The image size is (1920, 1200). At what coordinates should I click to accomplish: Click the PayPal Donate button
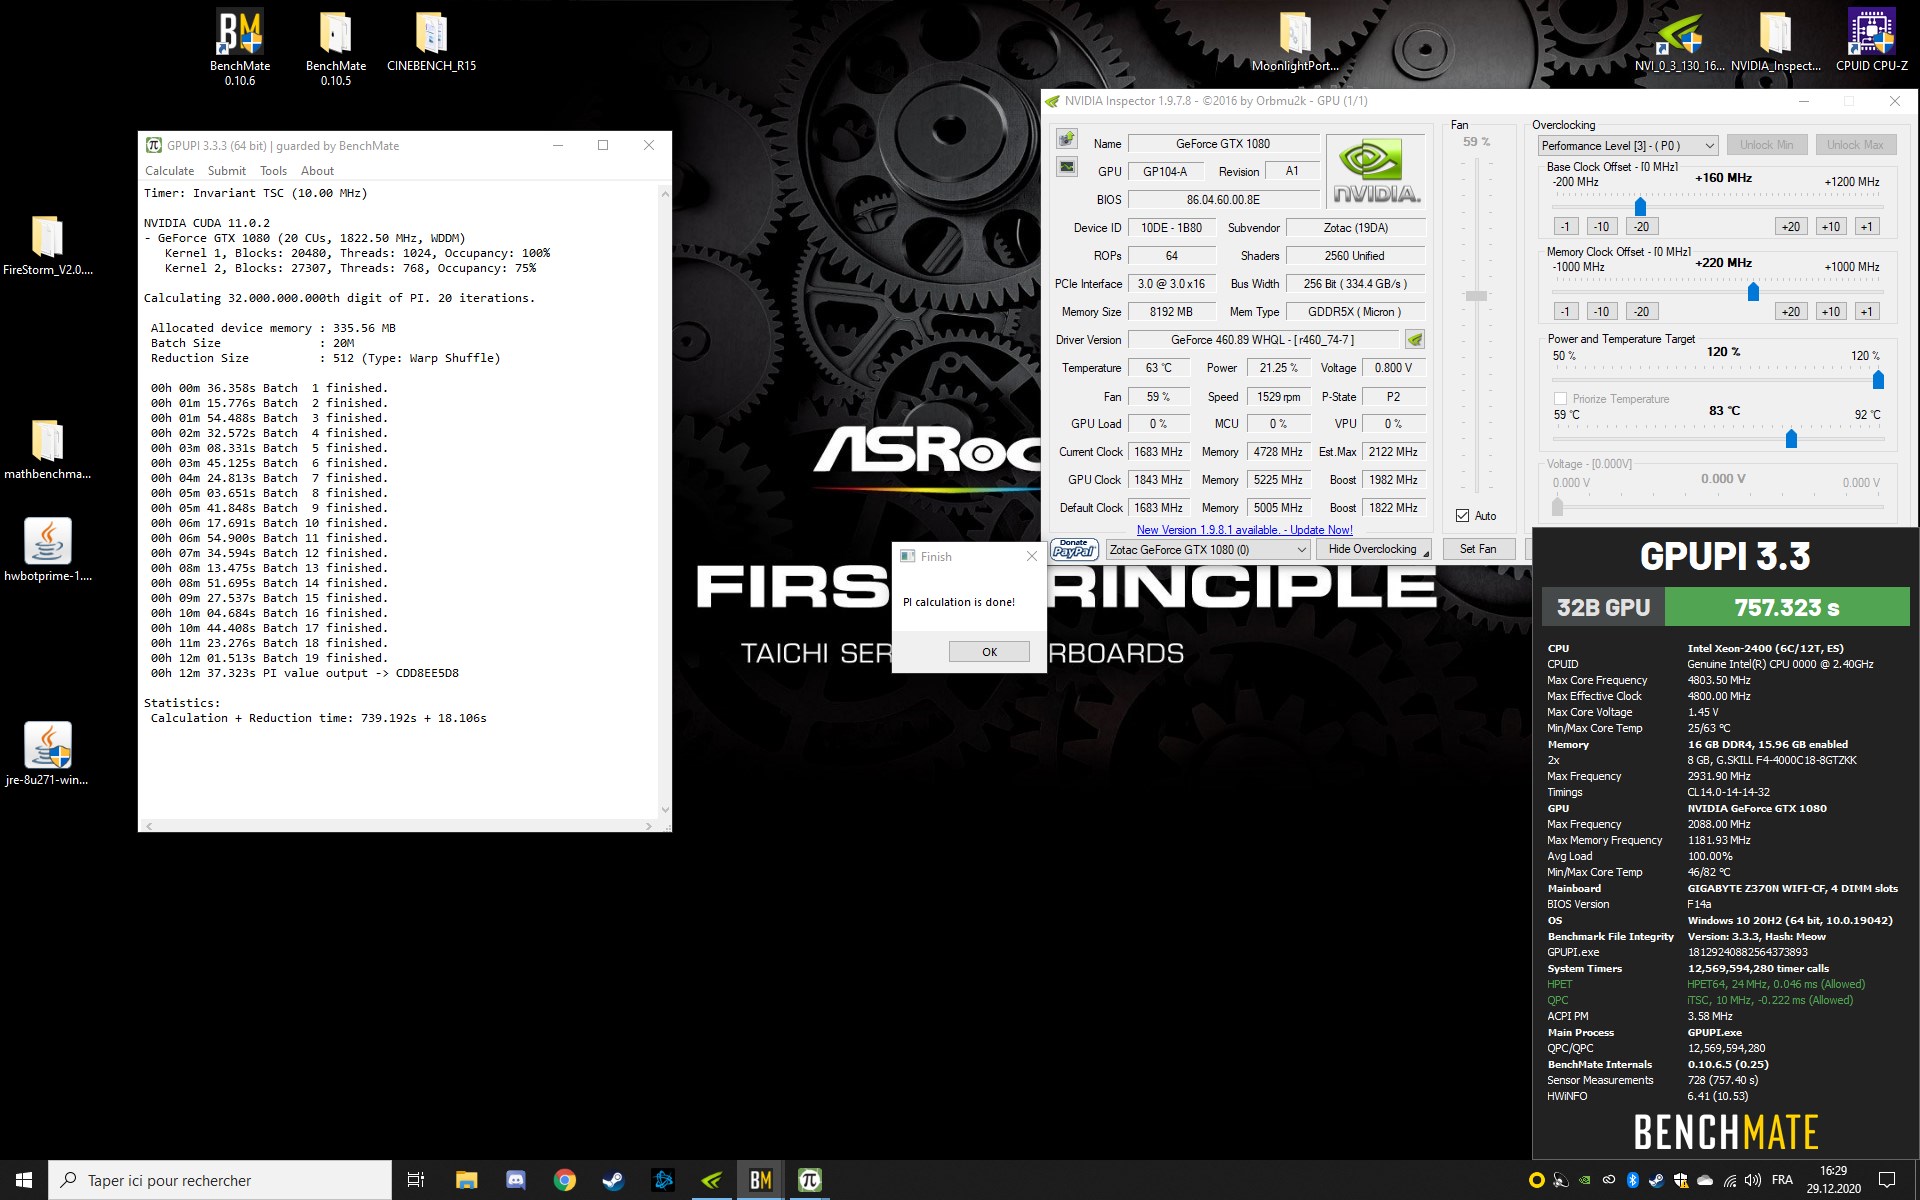[1074, 549]
